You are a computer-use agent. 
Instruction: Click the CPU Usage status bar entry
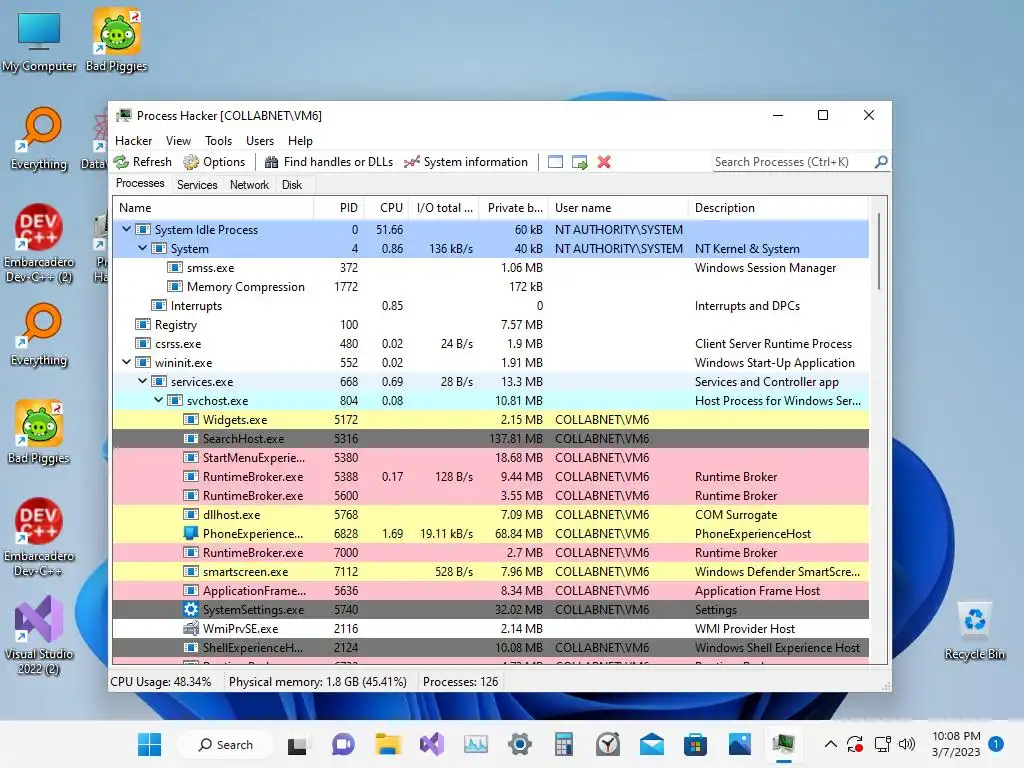(x=161, y=682)
